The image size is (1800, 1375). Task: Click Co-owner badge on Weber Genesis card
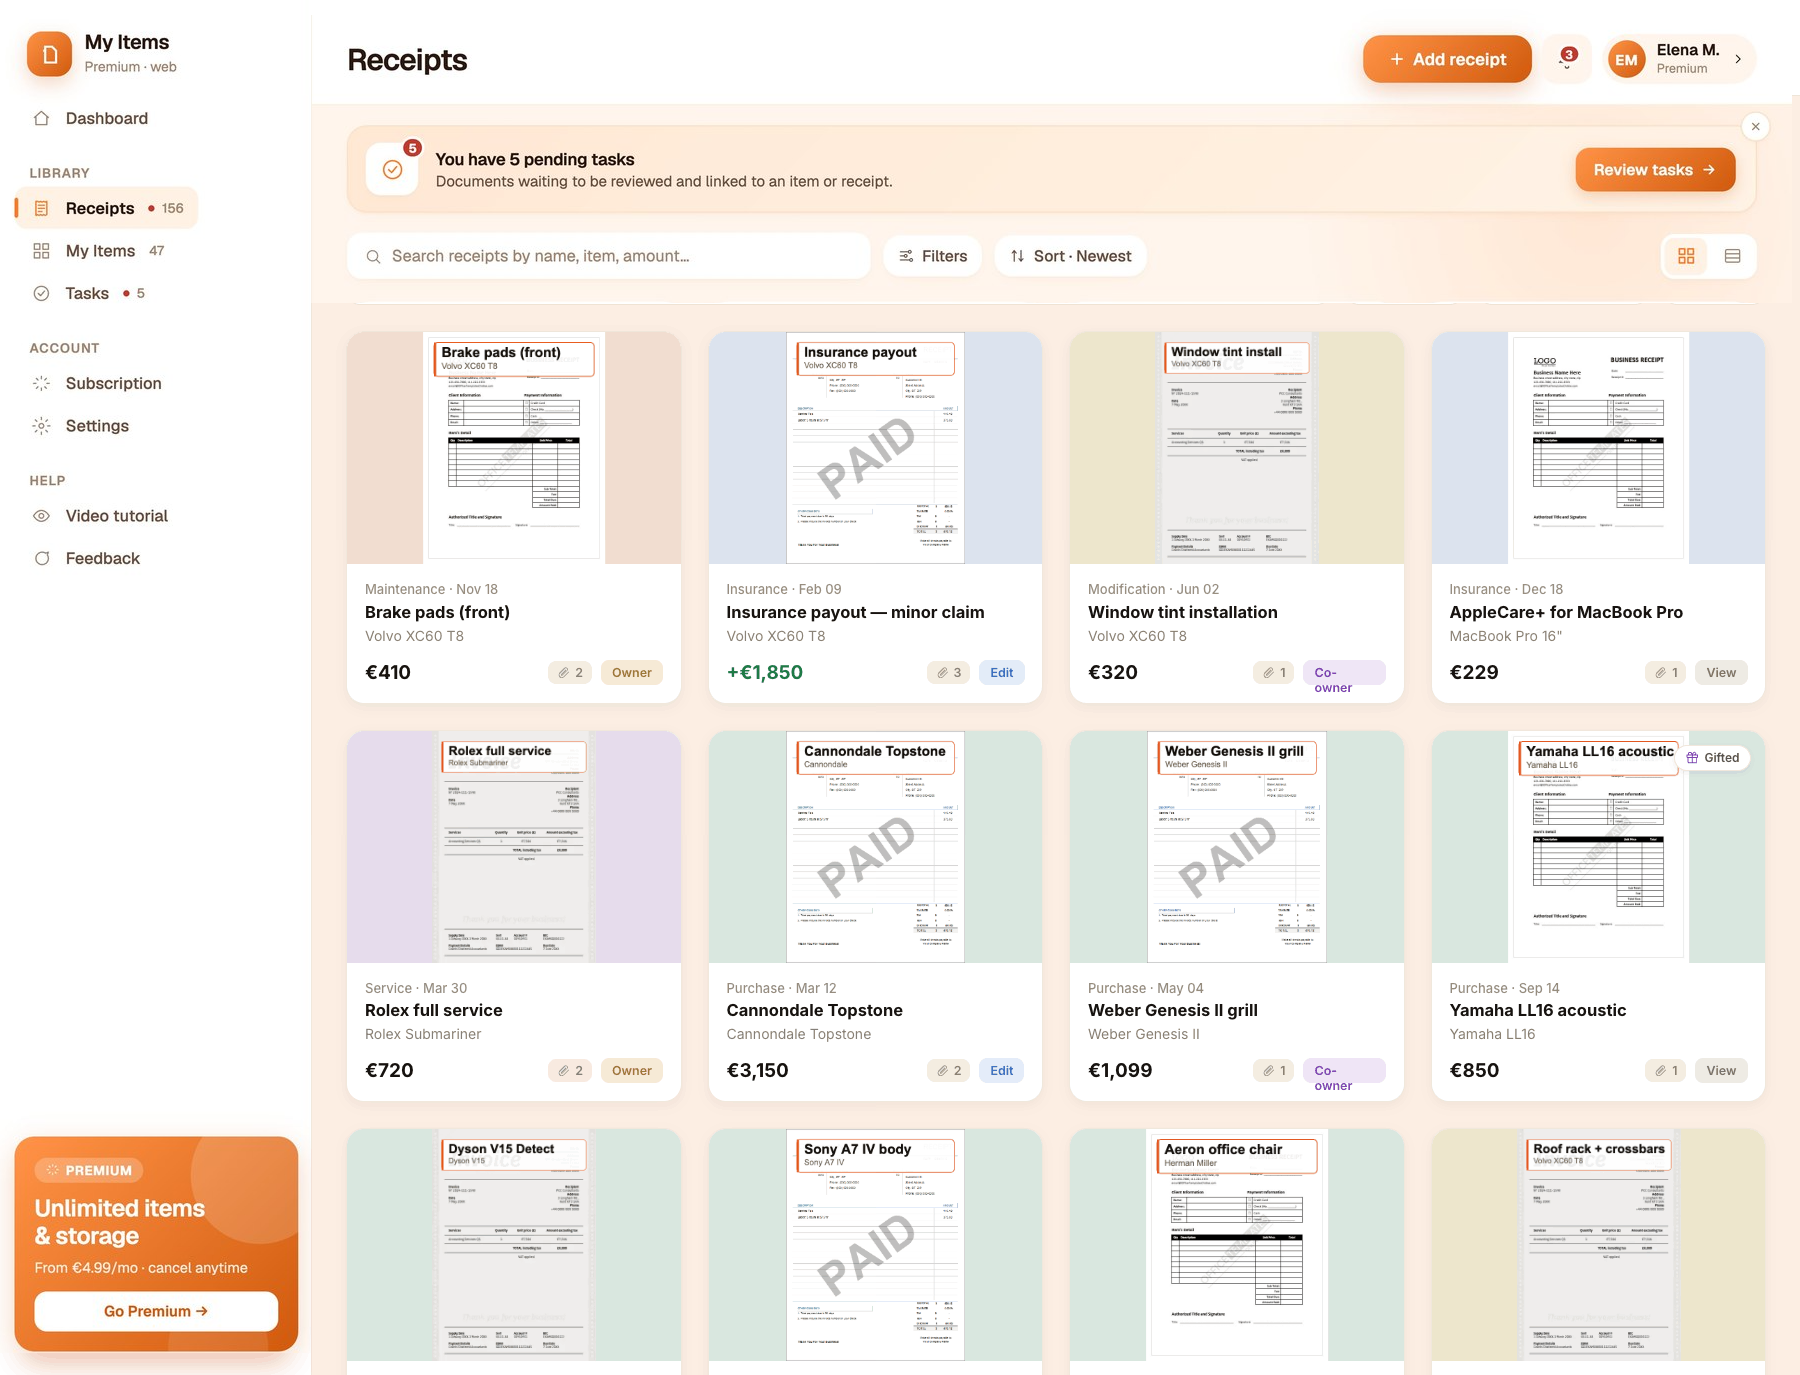coord(1344,1071)
